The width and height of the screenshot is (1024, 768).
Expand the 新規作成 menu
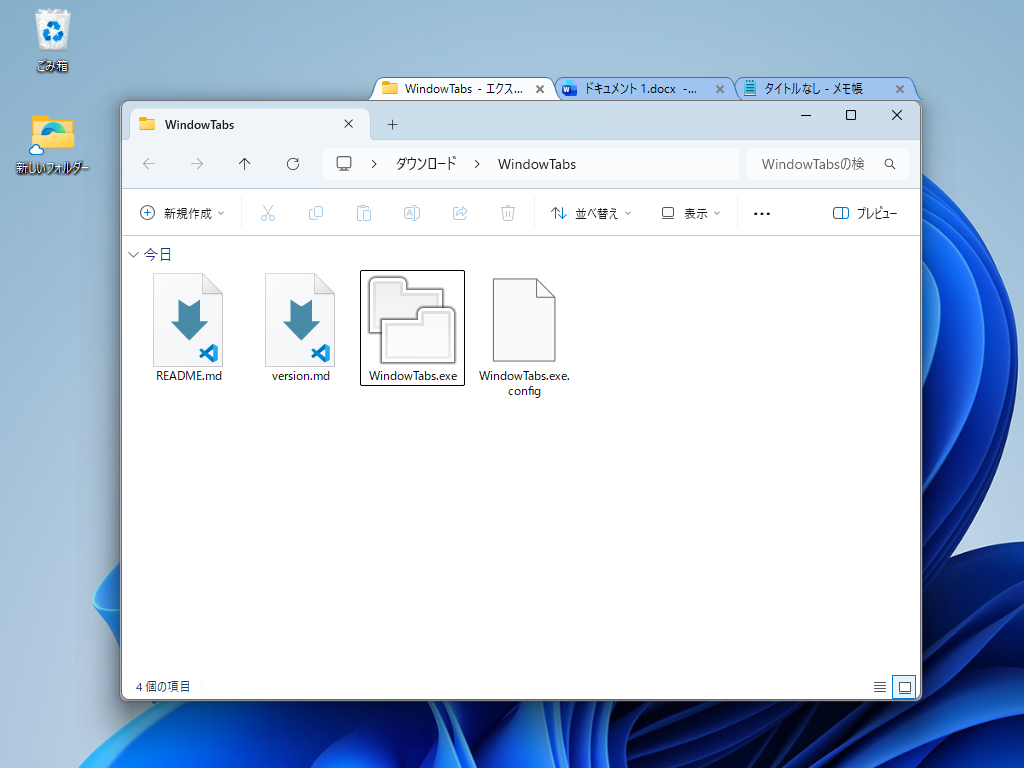182,213
